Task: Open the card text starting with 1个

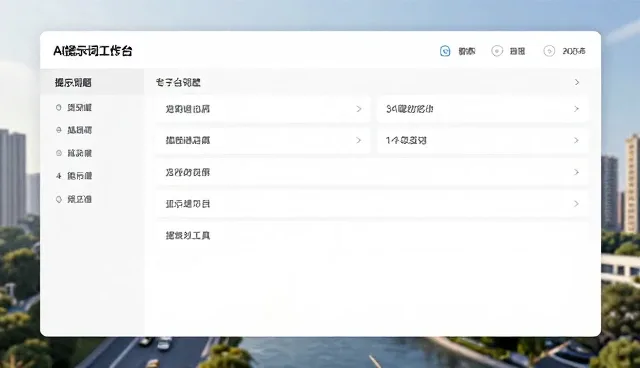Action: coord(406,140)
